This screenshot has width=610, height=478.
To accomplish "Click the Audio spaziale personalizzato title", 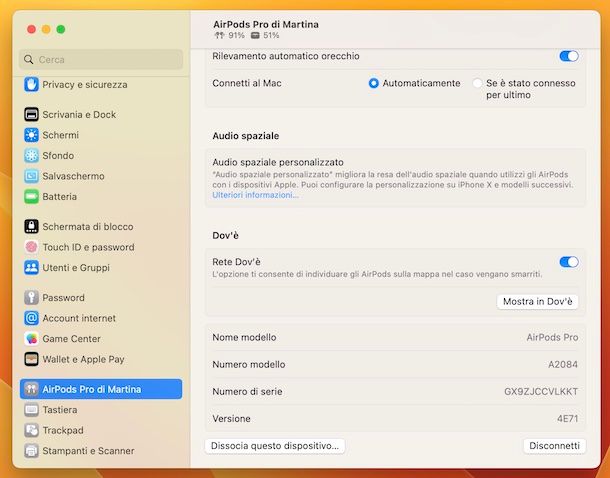I will point(278,162).
